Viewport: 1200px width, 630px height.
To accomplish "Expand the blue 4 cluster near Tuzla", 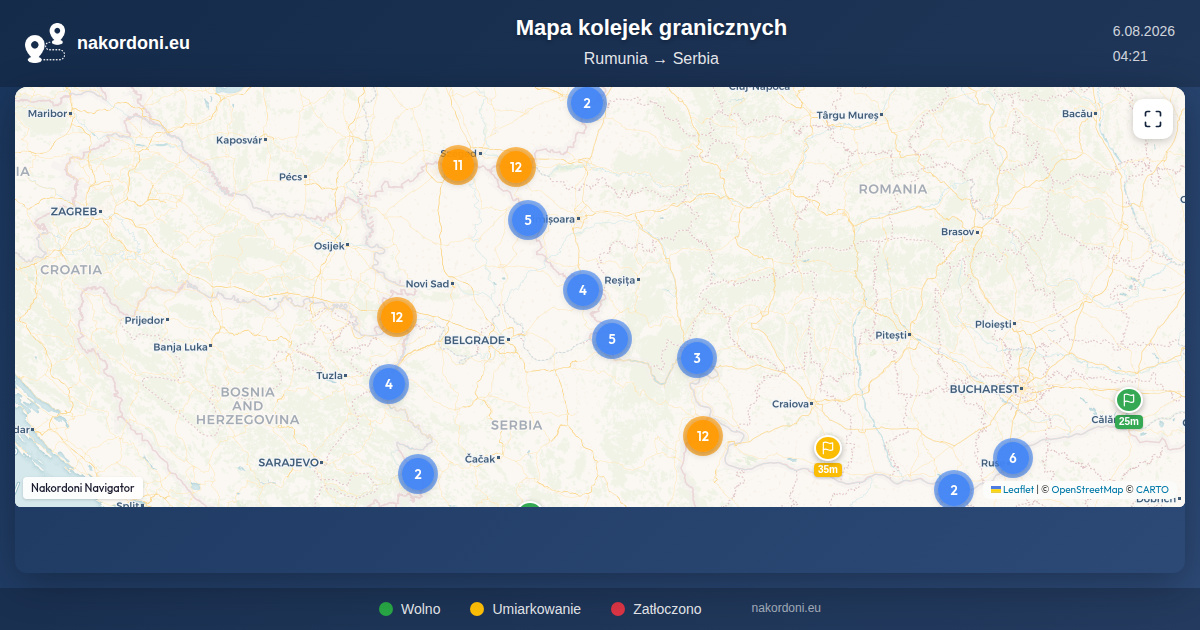I will tap(389, 384).
